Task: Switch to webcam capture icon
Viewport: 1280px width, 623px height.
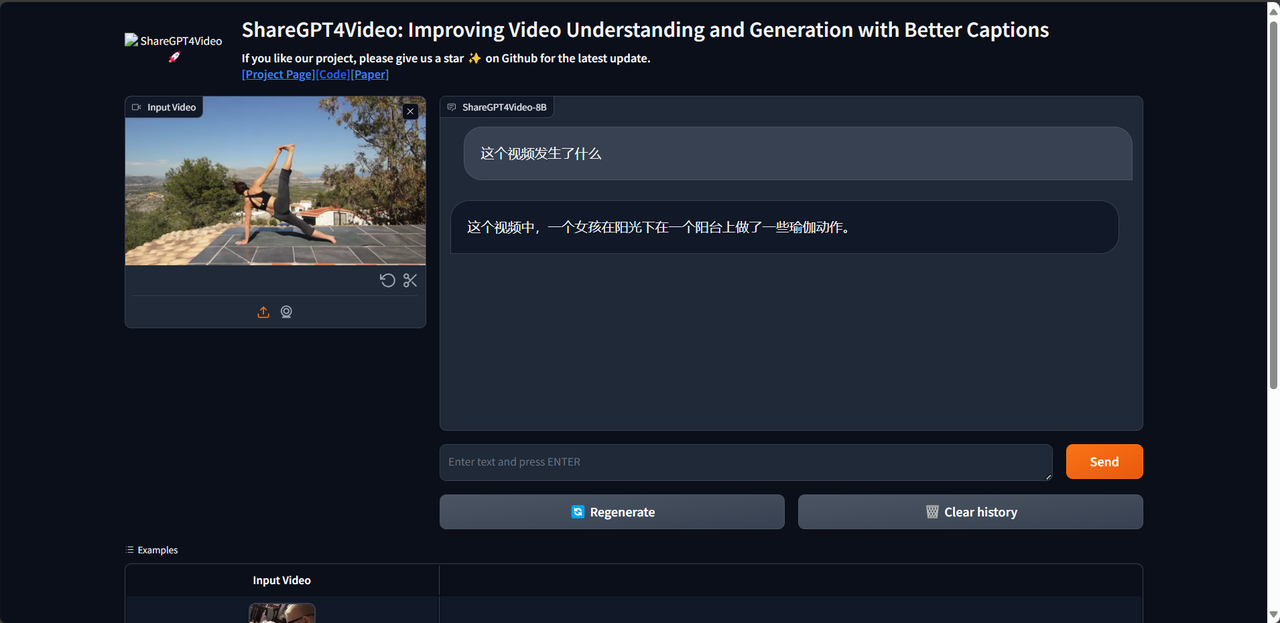Action: [286, 312]
